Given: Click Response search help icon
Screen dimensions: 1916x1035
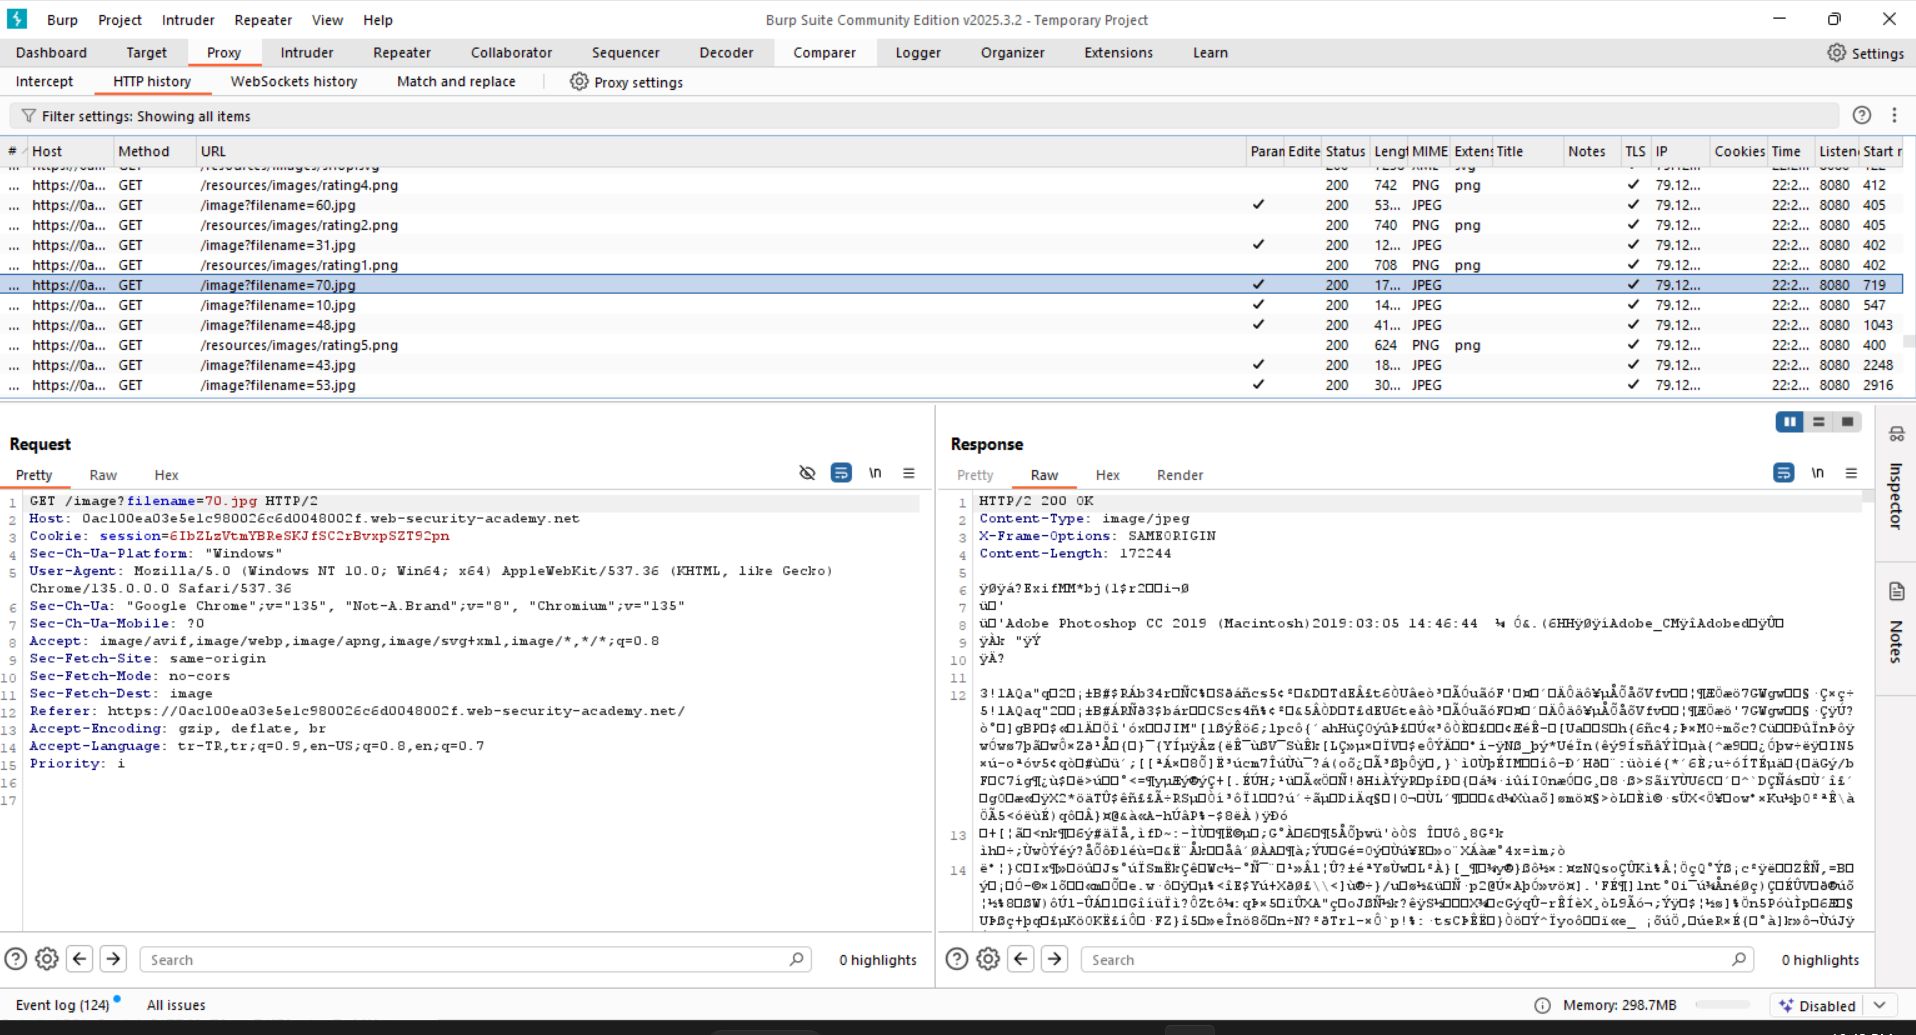Looking at the screenshot, I should click(957, 959).
